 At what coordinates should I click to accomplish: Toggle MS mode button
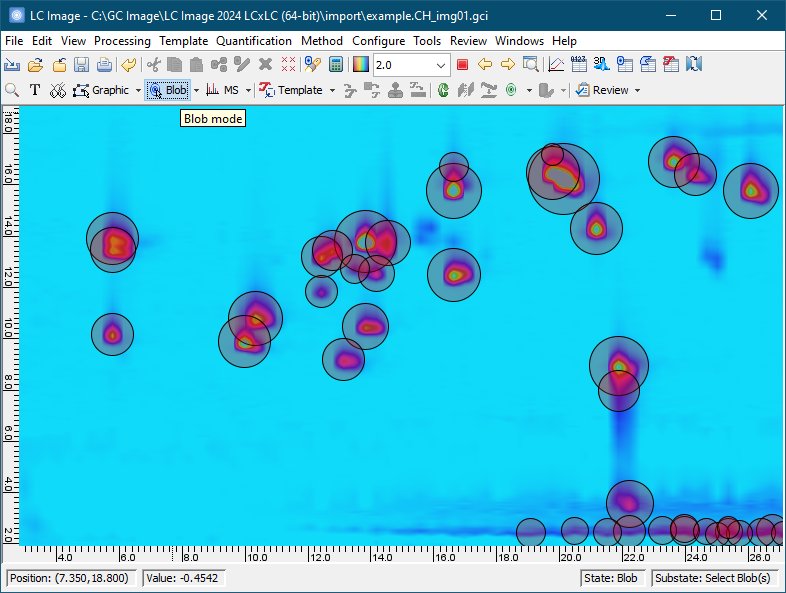(x=223, y=90)
